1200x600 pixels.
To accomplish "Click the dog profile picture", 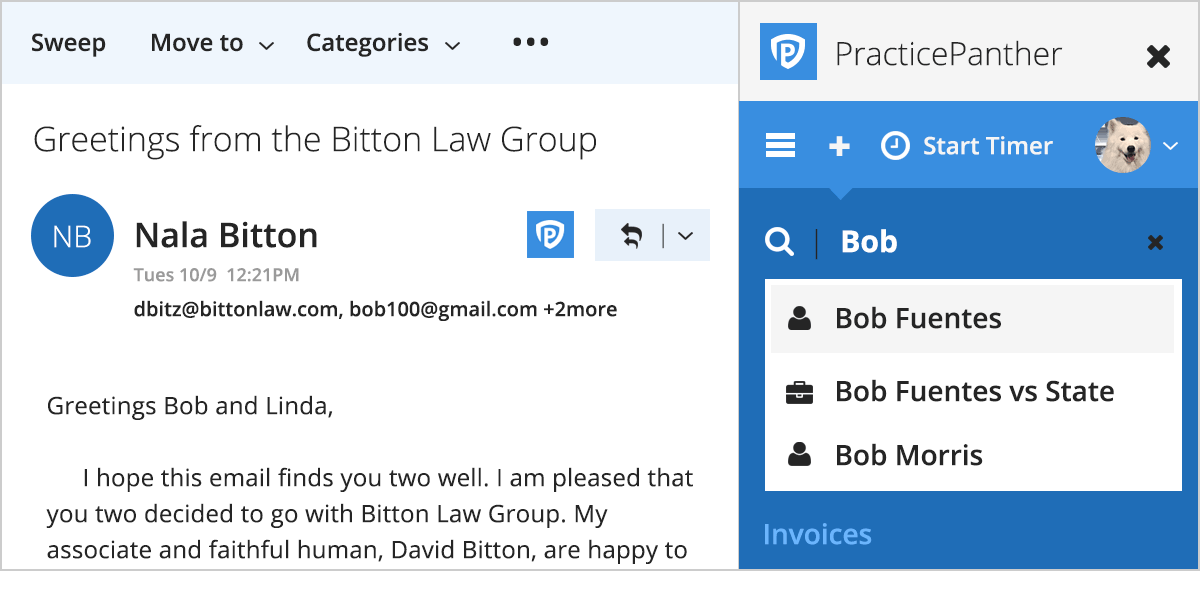I will (1123, 145).
